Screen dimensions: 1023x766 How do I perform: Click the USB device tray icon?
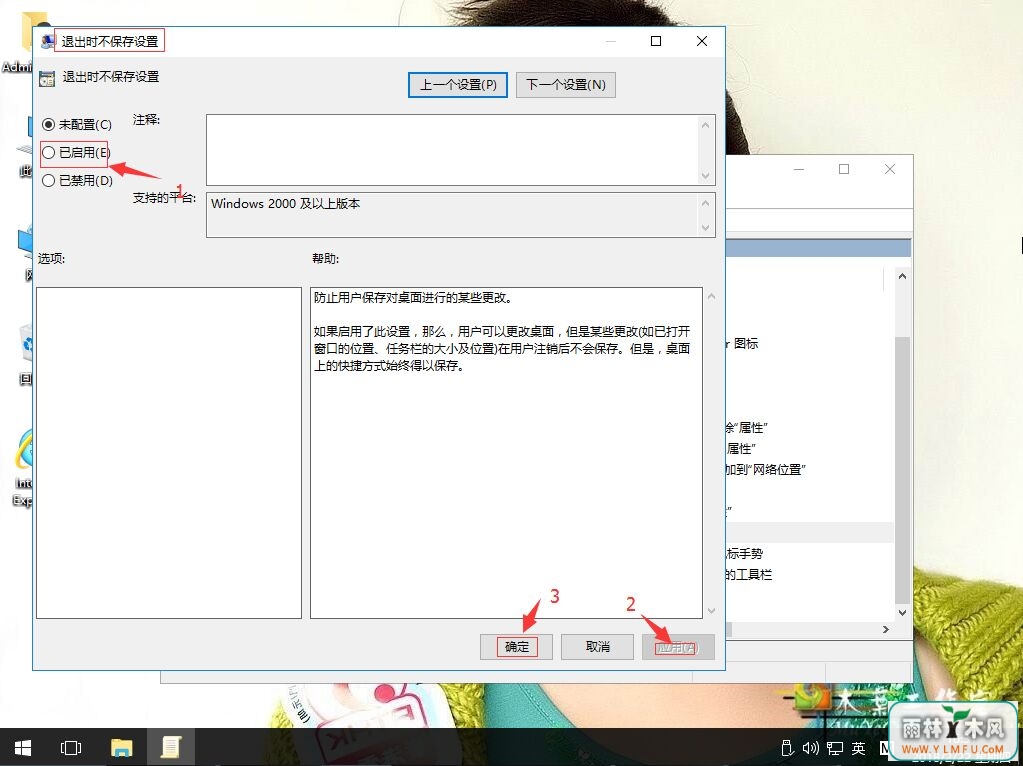pyautogui.click(x=787, y=748)
